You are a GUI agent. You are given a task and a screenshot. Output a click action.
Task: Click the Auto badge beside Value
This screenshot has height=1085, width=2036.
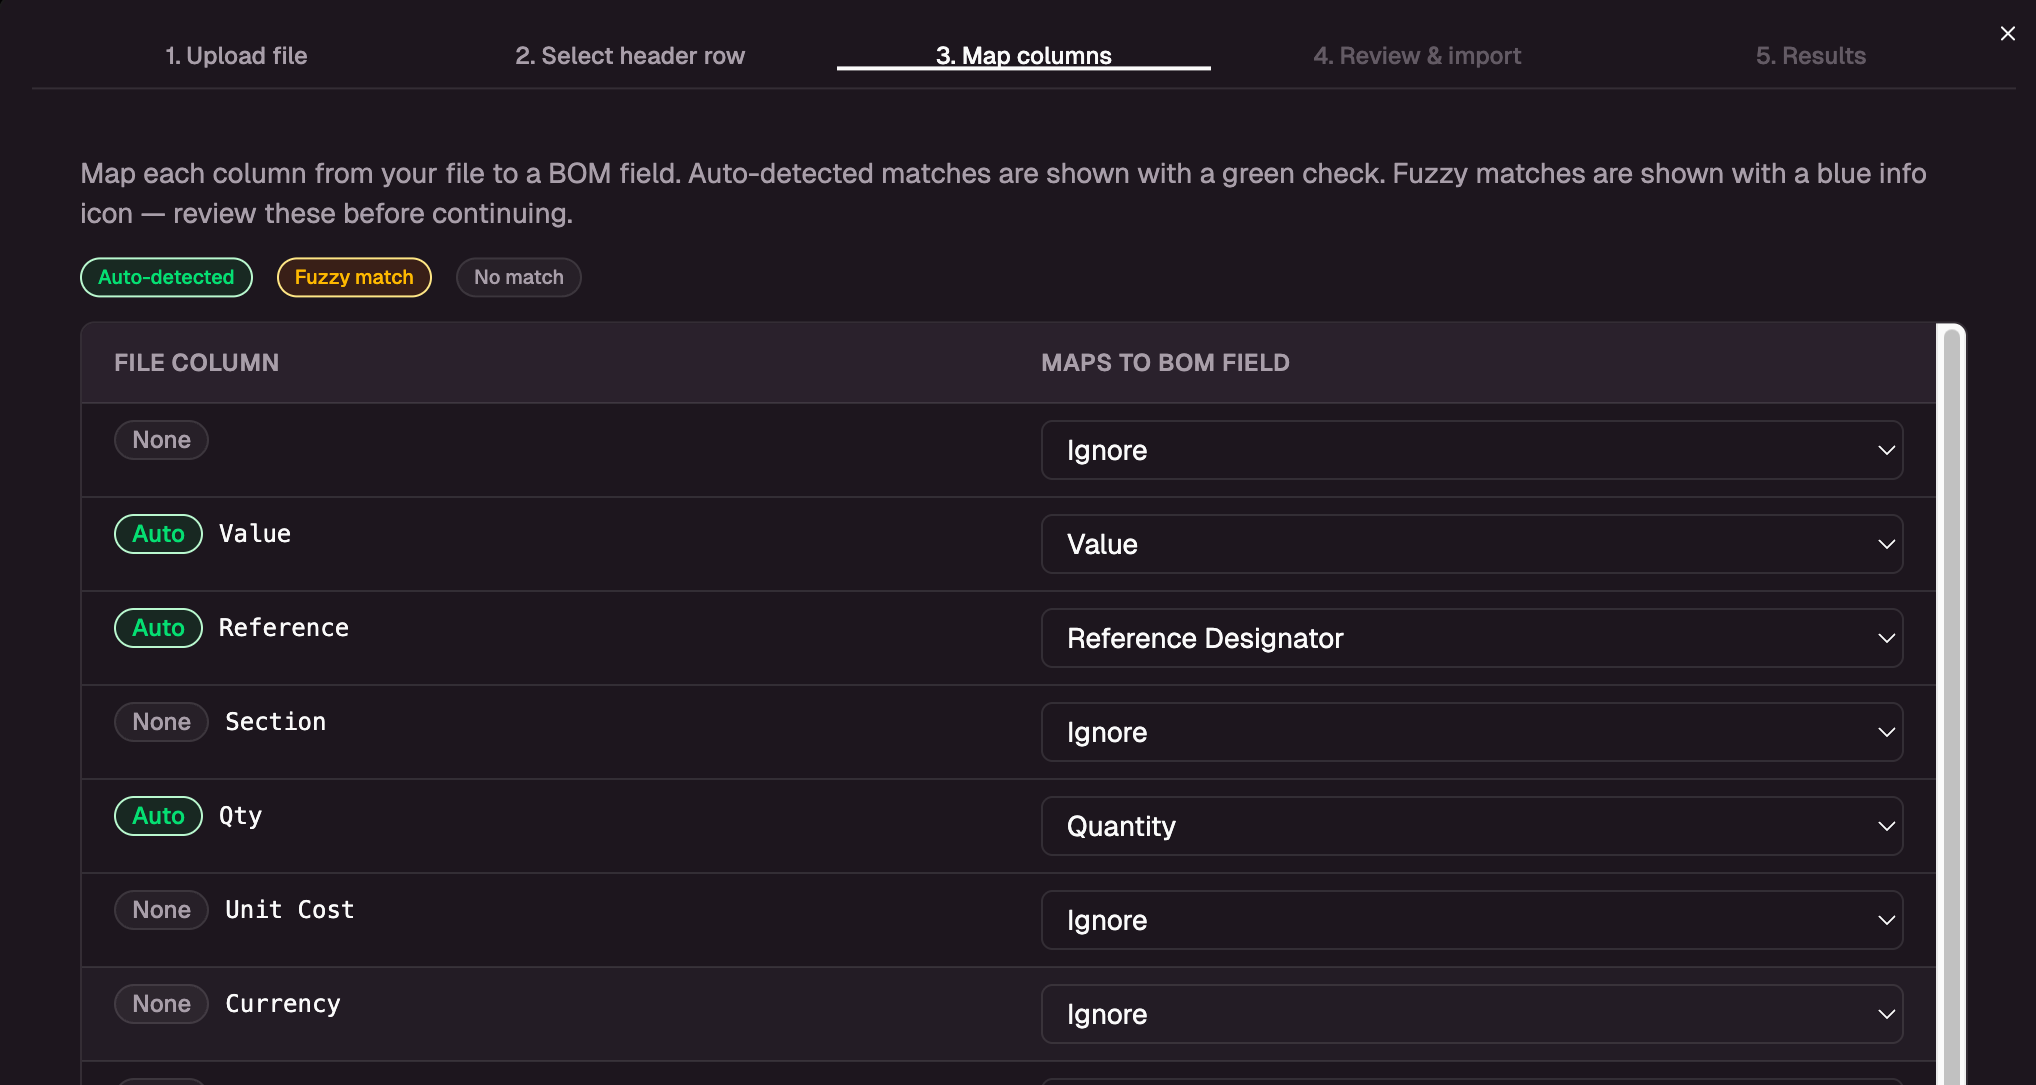tap(158, 533)
